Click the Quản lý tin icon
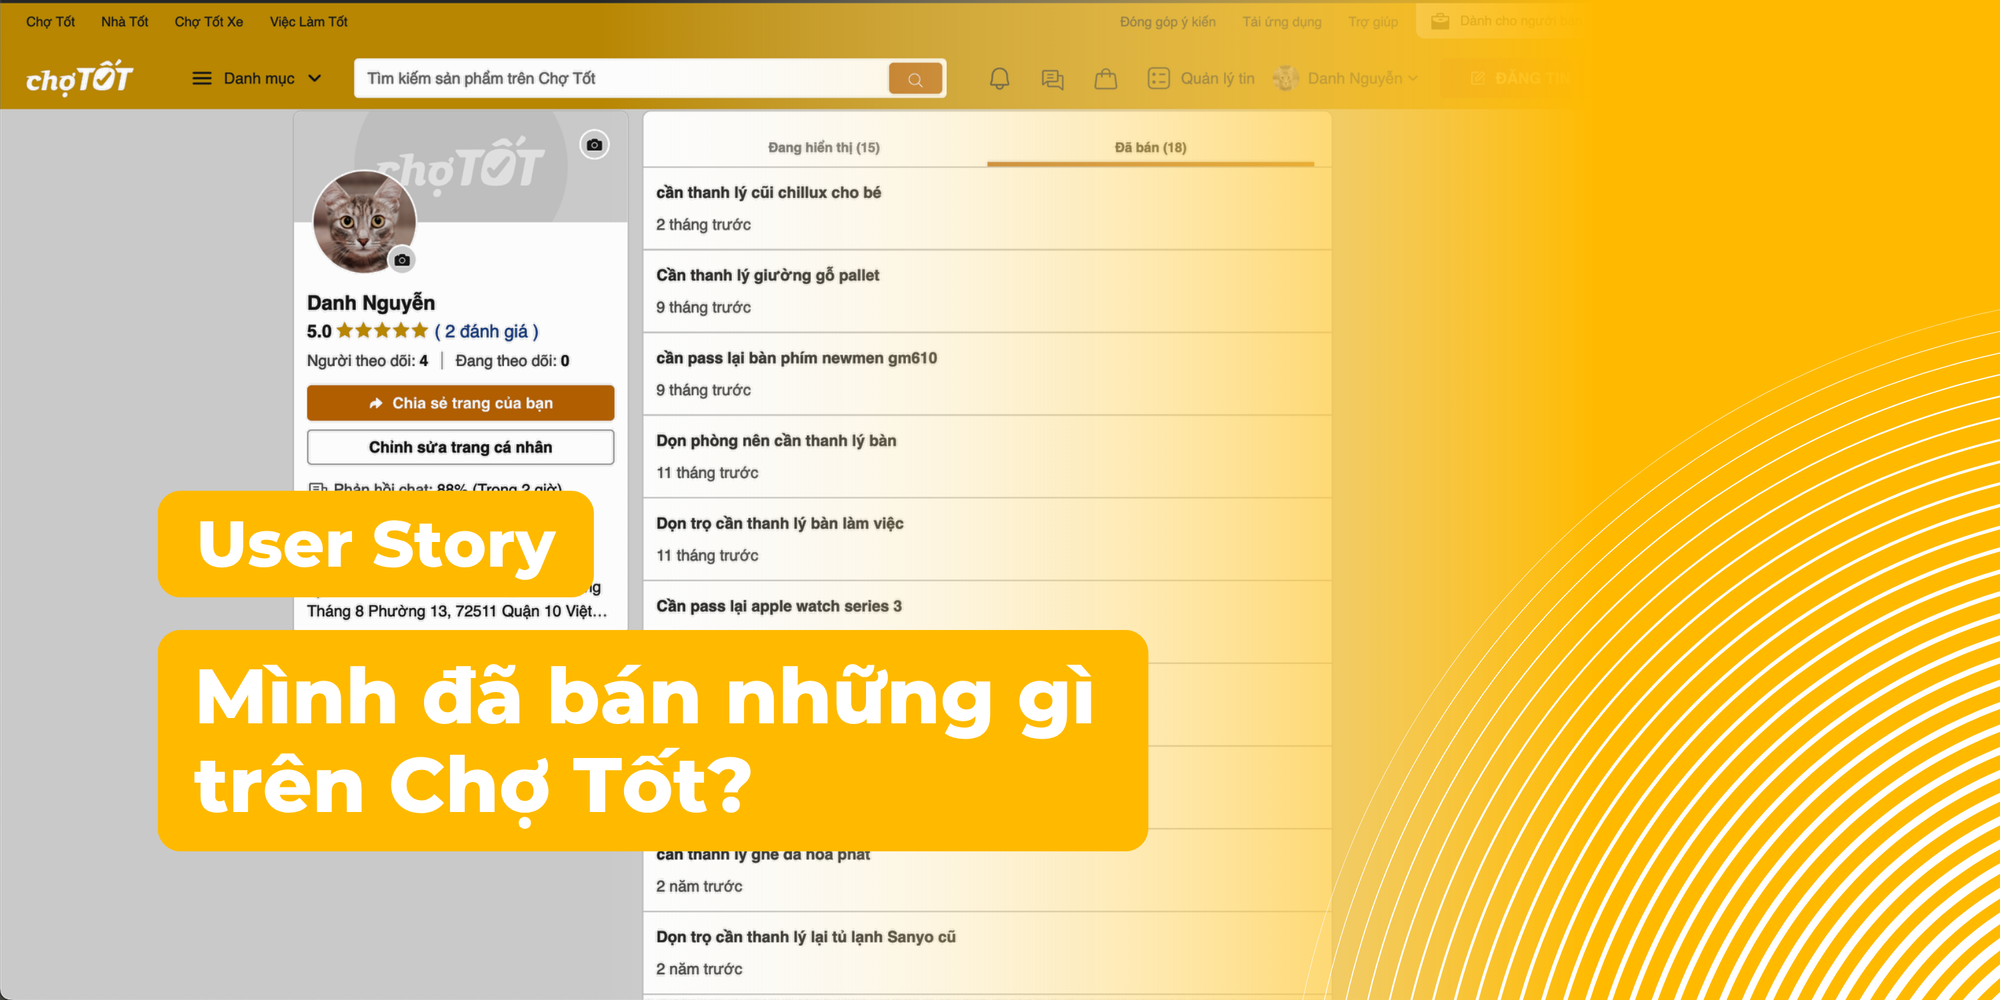 tap(1161, 78)
